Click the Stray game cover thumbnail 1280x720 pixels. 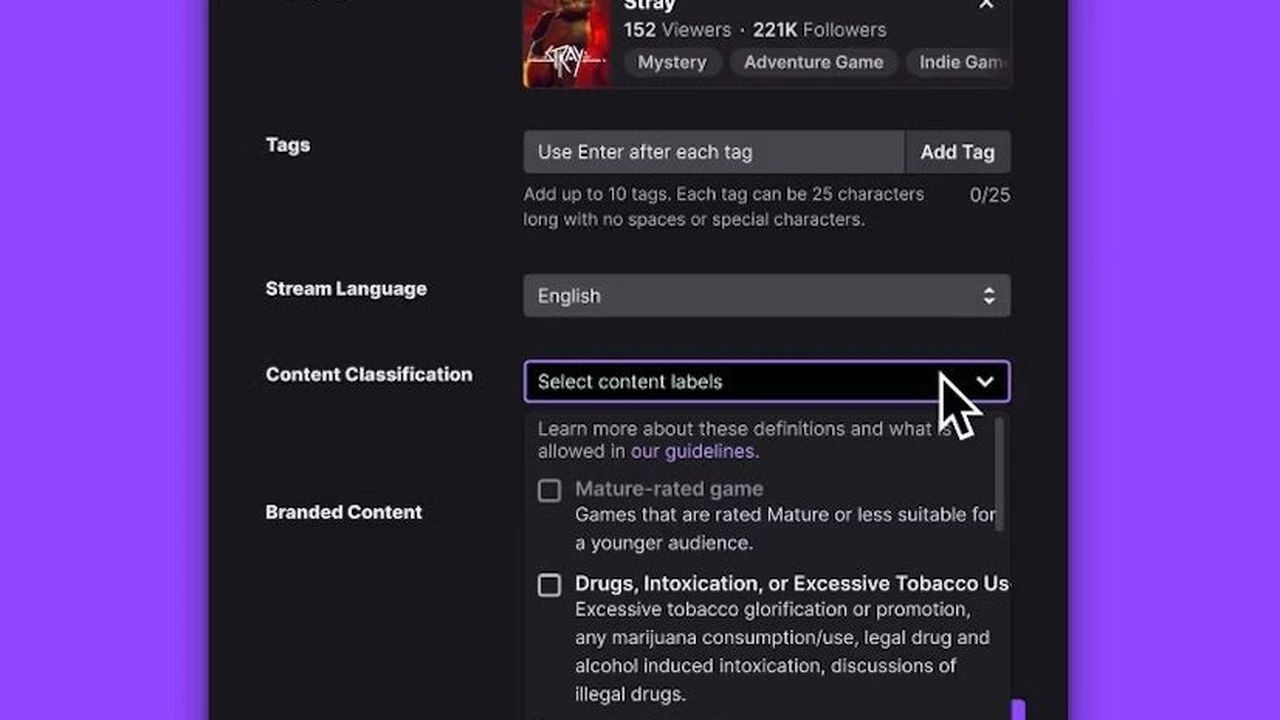pos(566,43)
